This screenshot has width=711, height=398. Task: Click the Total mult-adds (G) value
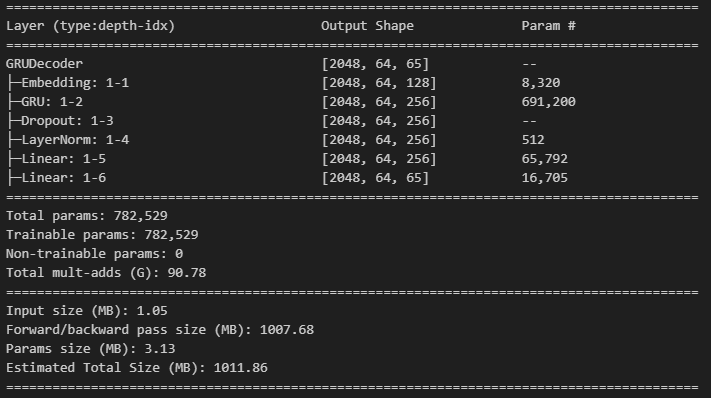[187, 272]
